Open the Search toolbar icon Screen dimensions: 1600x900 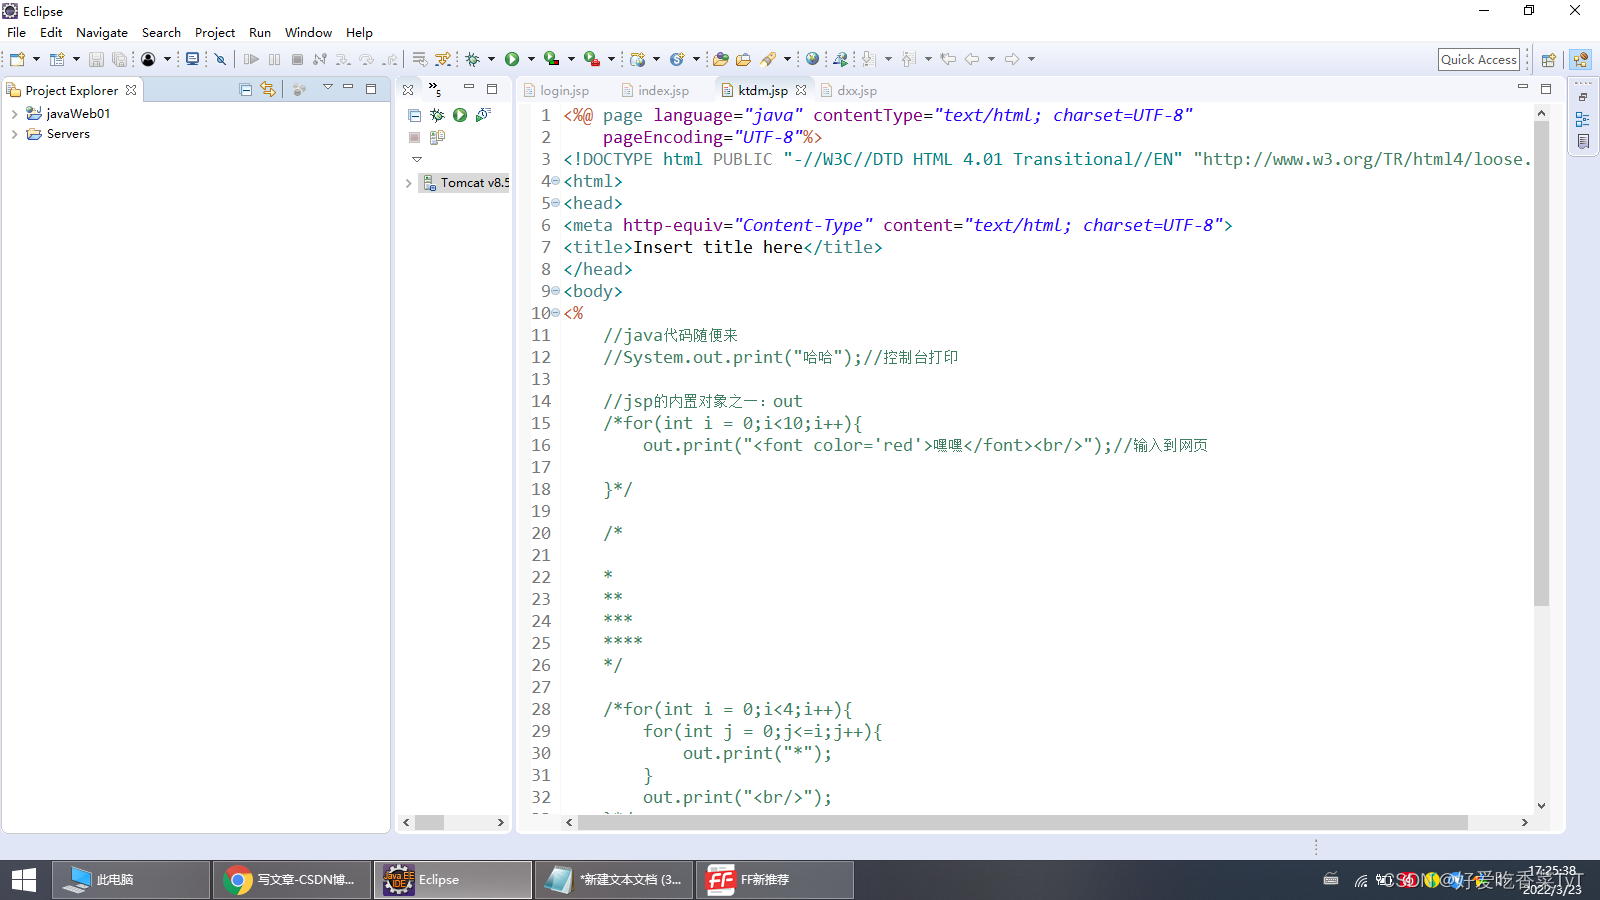767,59
